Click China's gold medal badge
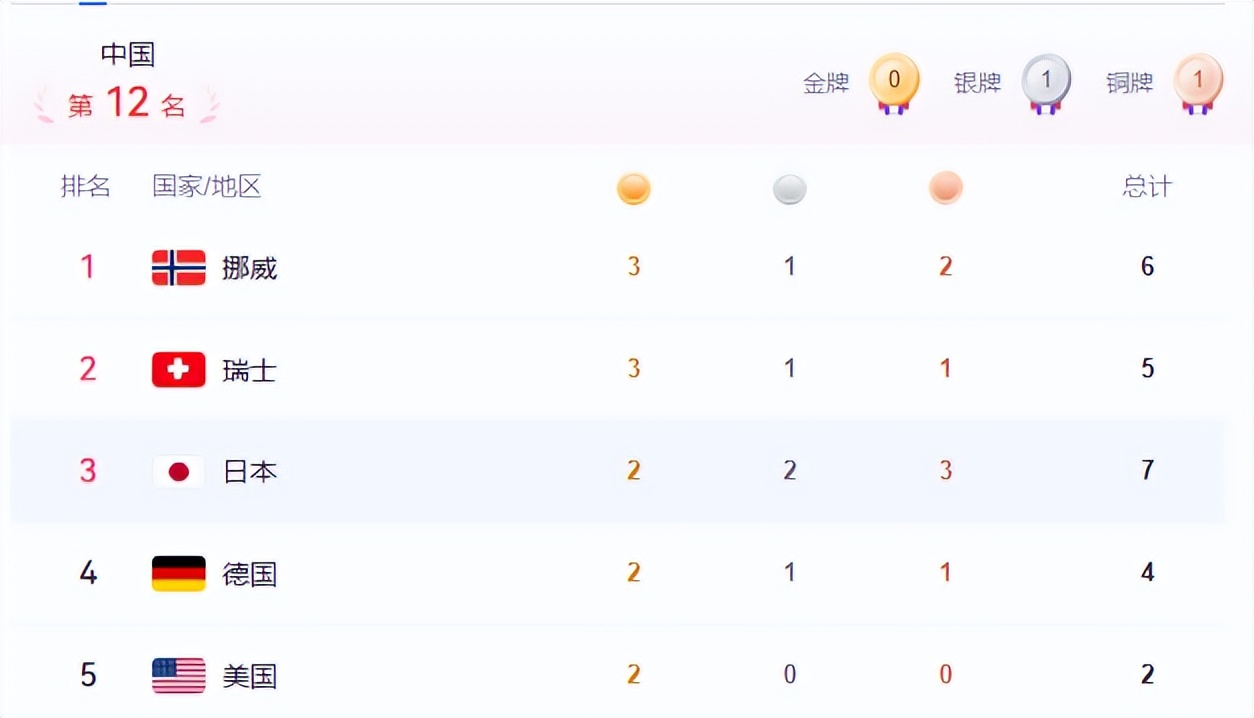Viewport: 1254px width, 718px height. click(x=893, y=81)
